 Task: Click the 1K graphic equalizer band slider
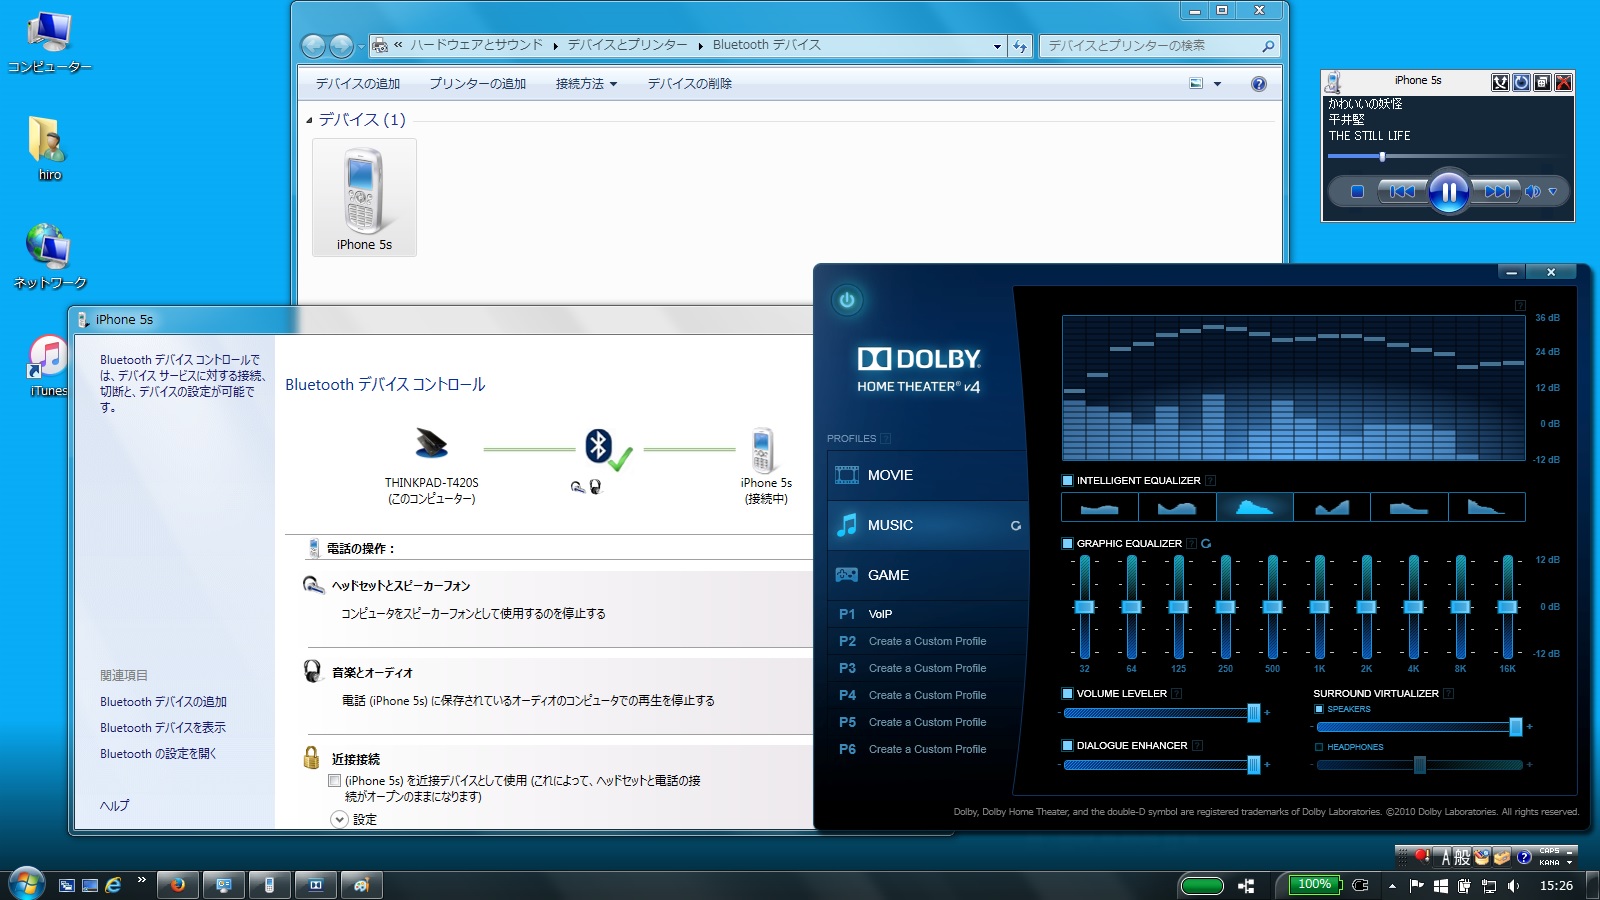click(1319, 607)
